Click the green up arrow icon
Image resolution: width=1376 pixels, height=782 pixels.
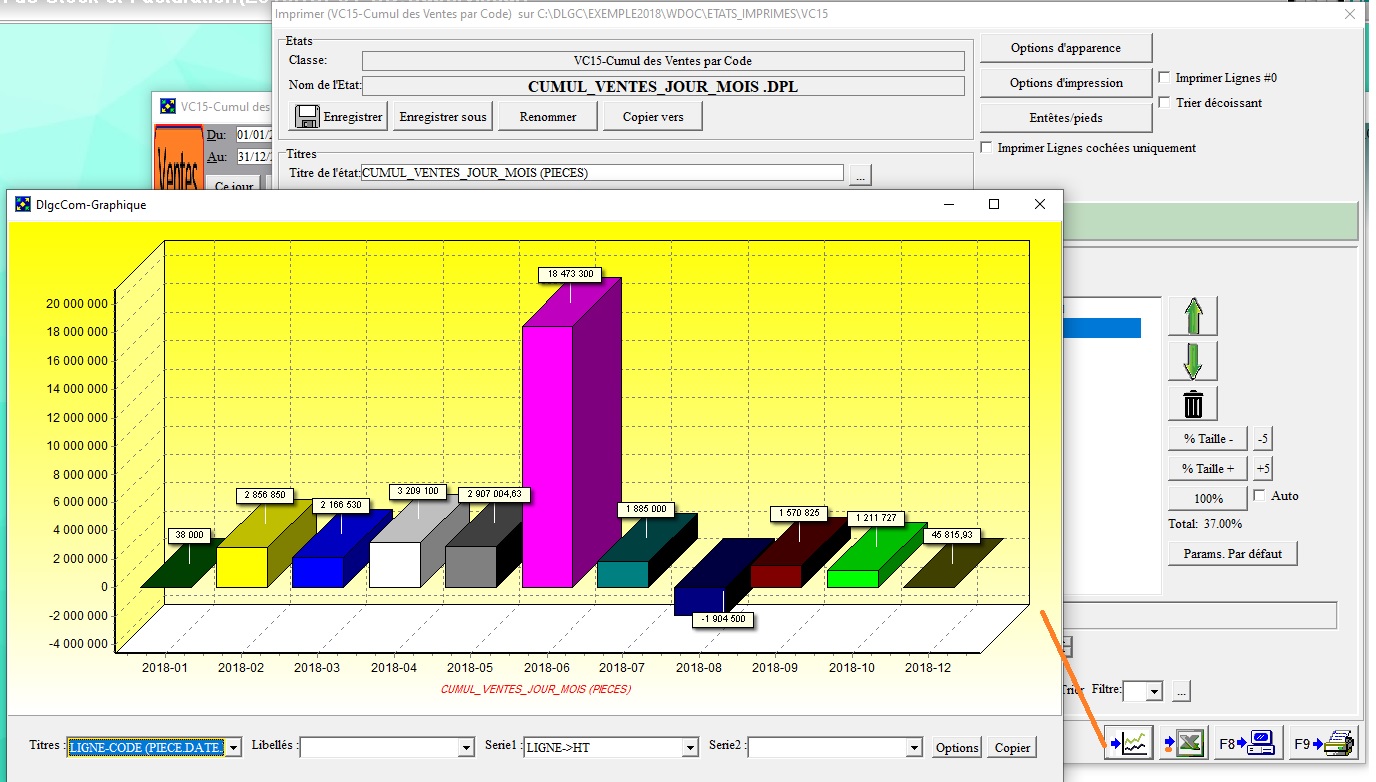pos(1192,316)
